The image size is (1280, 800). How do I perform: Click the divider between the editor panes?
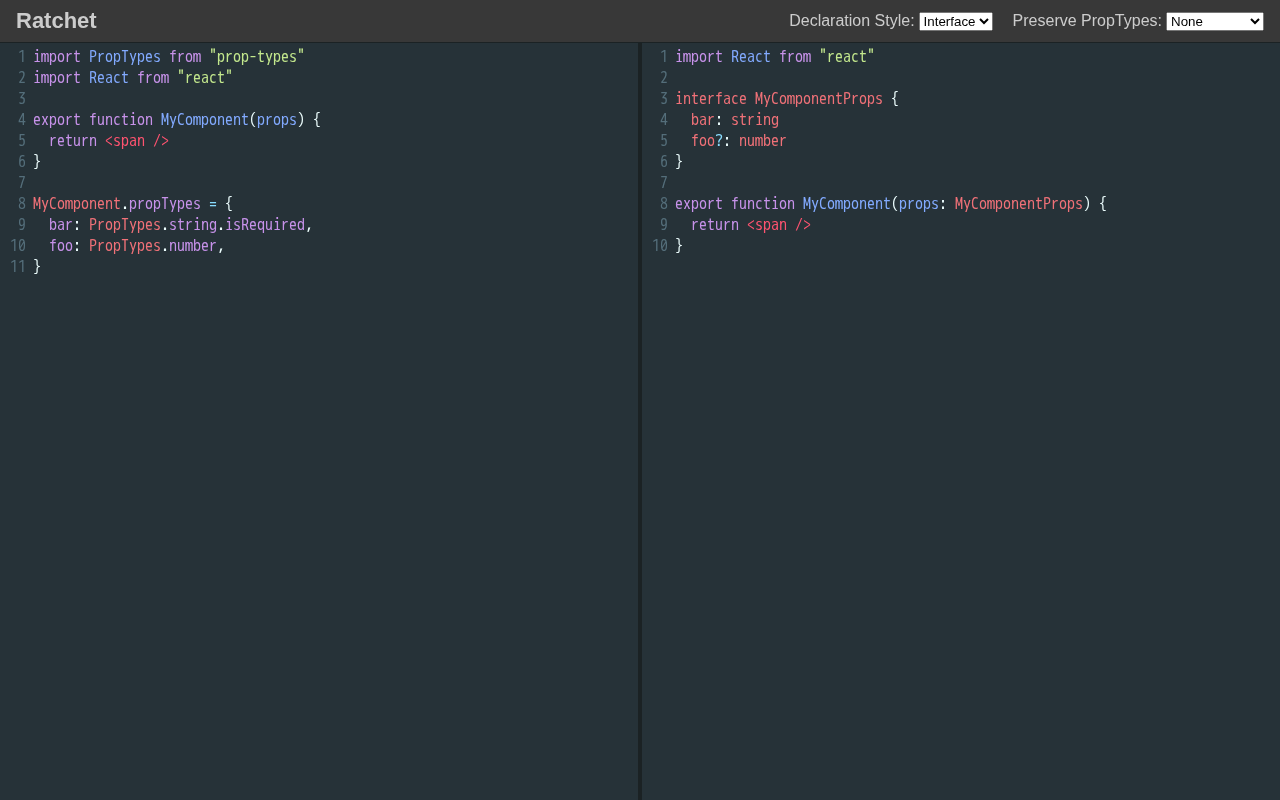click(x=640, y=420)
